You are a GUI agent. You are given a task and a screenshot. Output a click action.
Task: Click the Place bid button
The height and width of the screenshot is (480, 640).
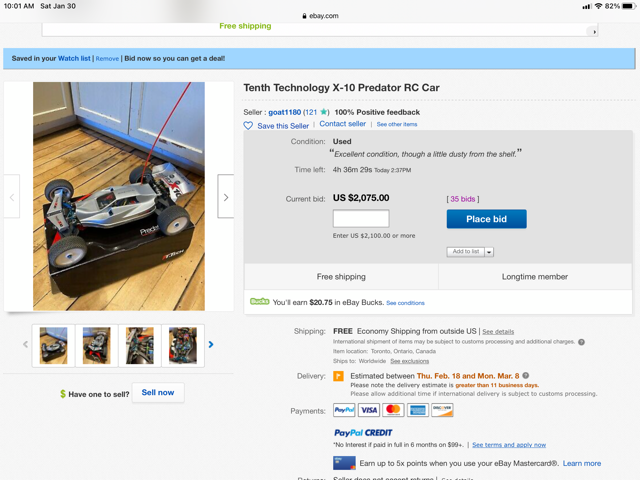tap(487, 219)
